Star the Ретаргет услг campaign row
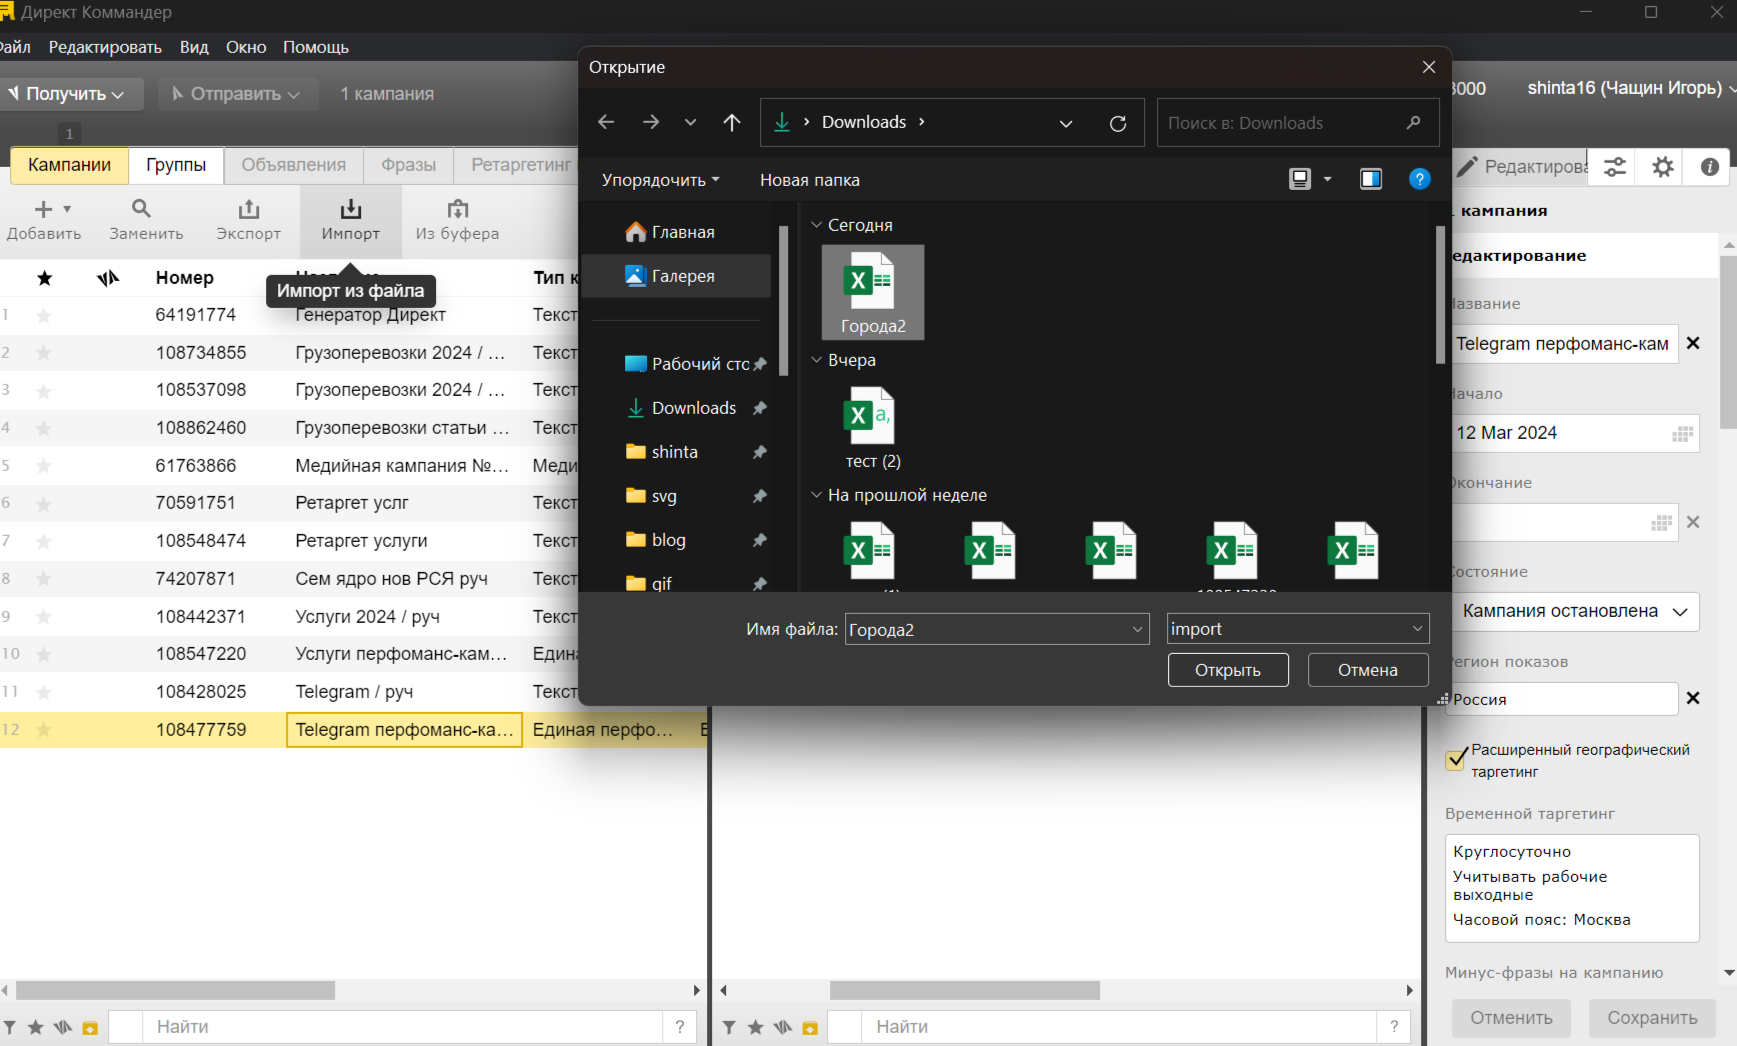1737x1046 pixels. pyautogui.click(x=43, y=503)
